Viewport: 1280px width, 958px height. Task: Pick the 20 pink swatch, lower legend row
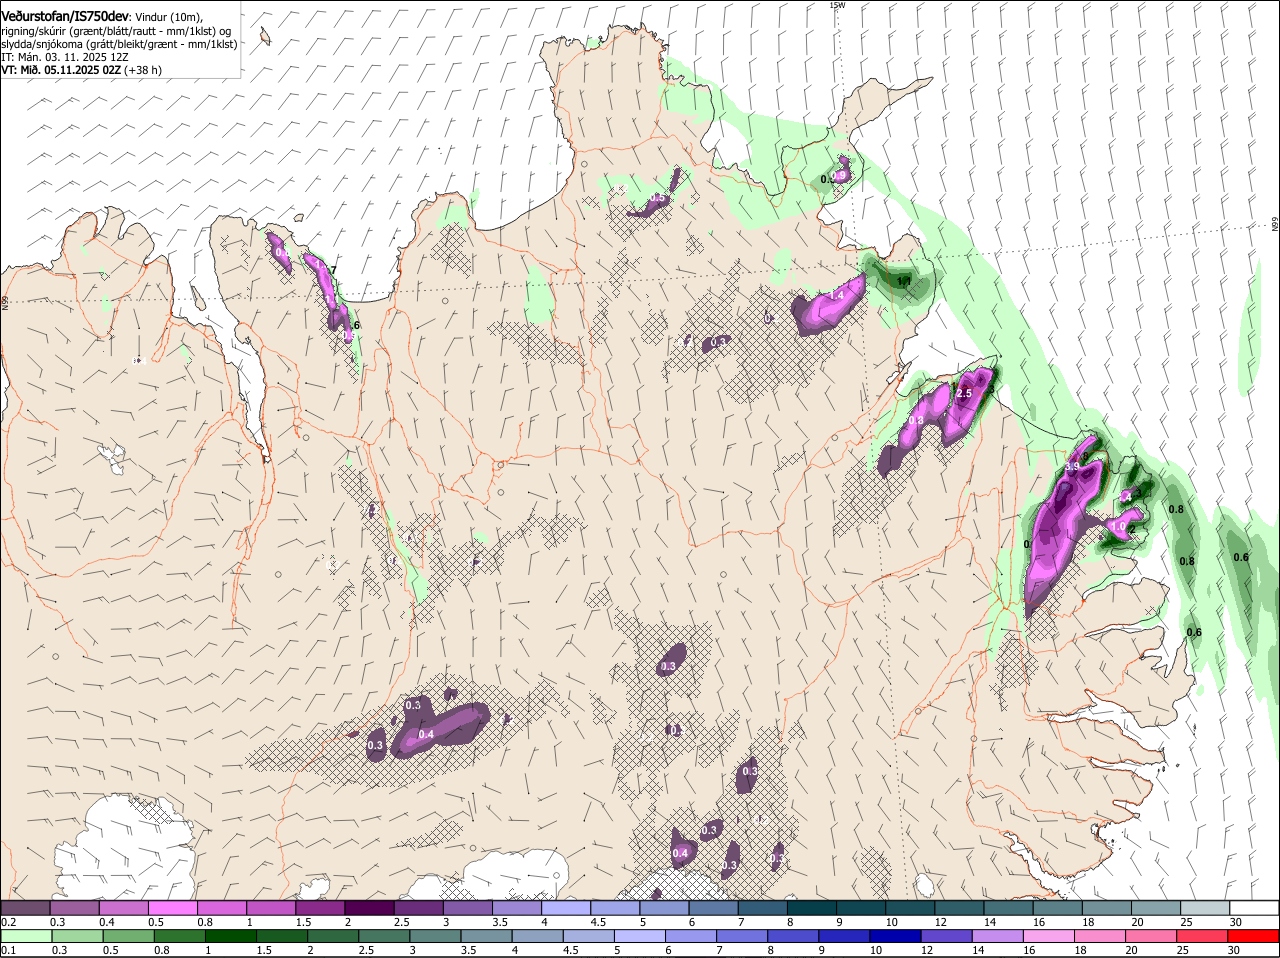[x=1151, y=936]
